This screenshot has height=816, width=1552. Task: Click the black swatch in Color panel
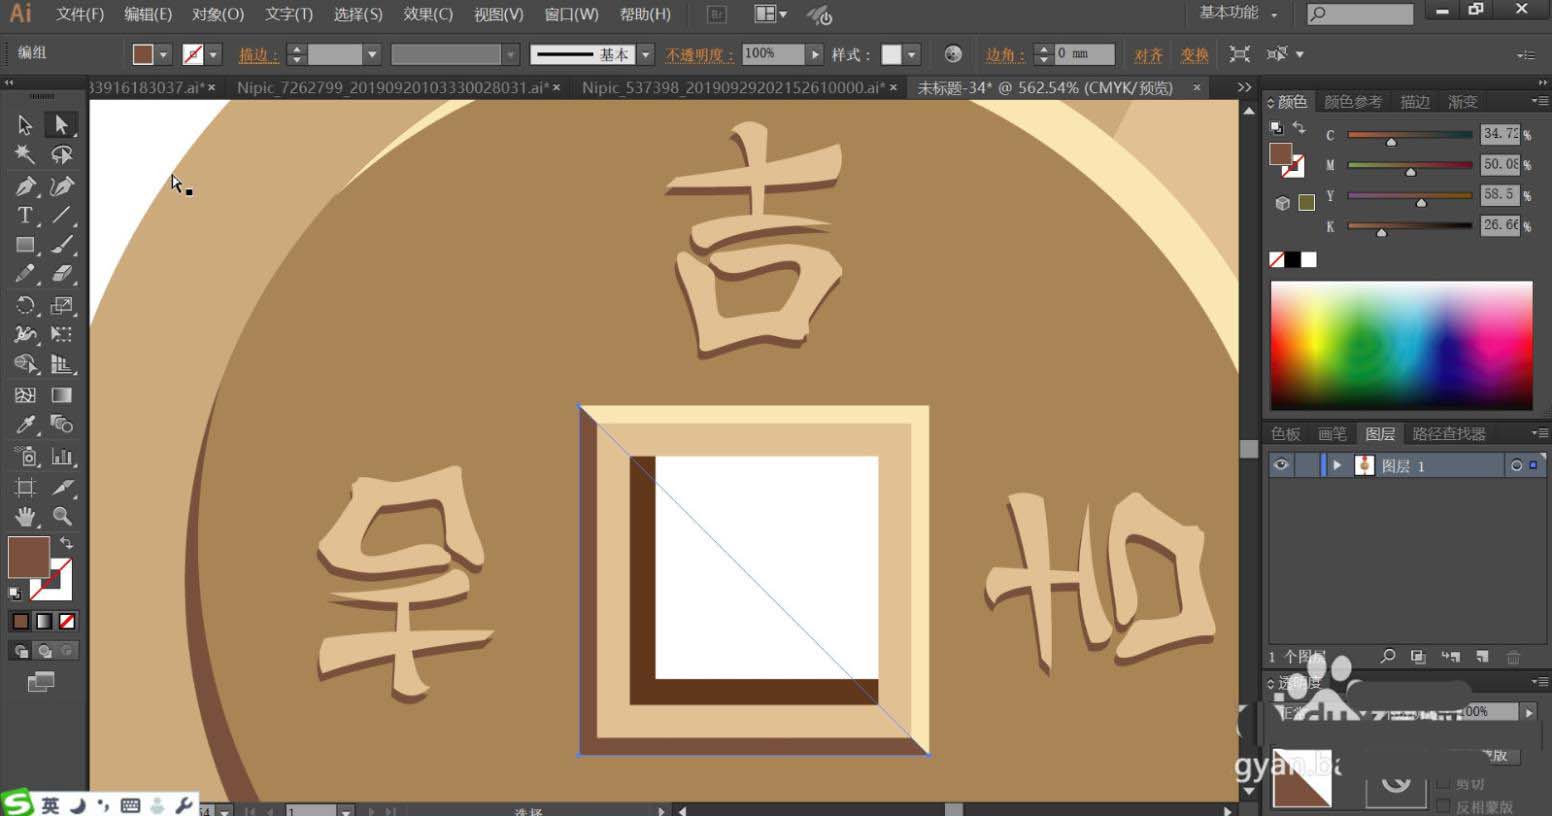coord(1293,260)
